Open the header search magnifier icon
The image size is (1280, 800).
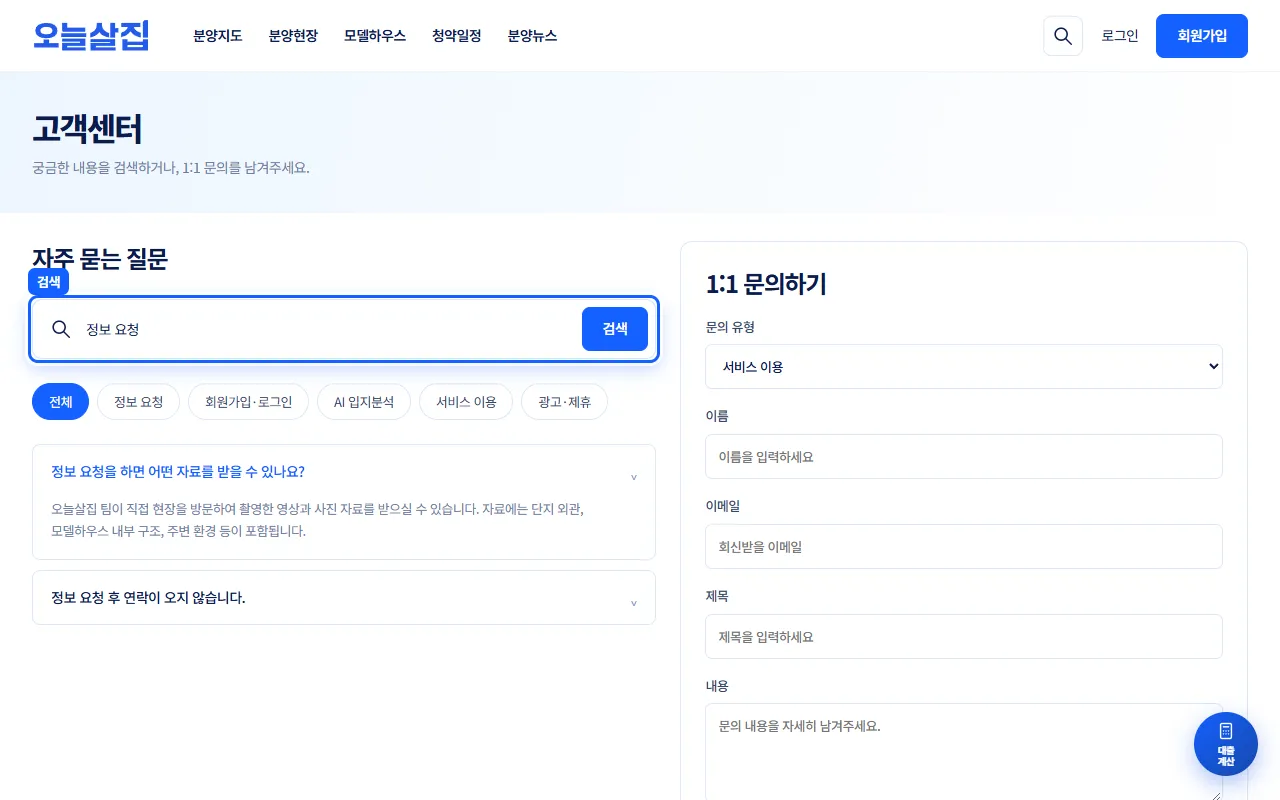1063,36
